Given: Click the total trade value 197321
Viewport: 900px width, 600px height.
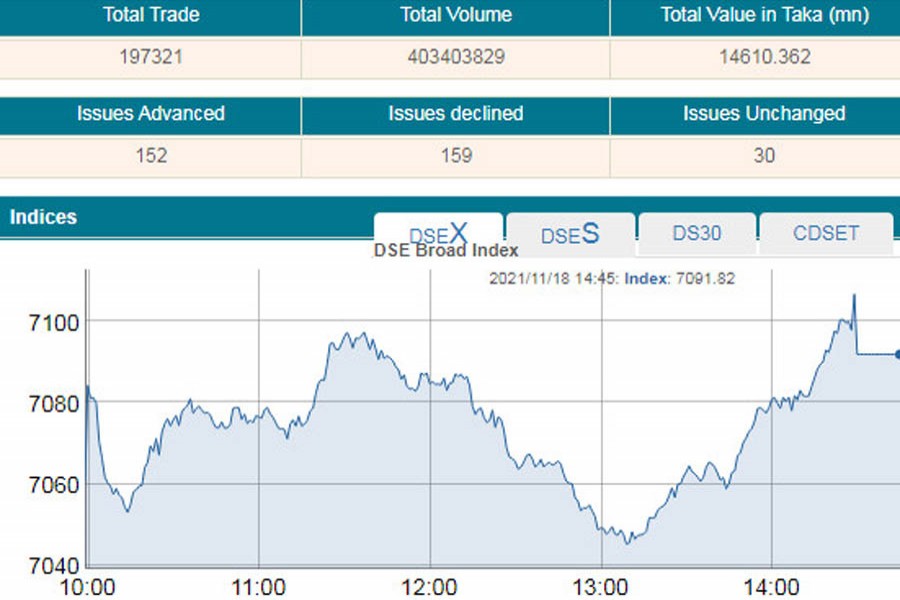Looking at the screenshot, I should (x=151, y=57).
